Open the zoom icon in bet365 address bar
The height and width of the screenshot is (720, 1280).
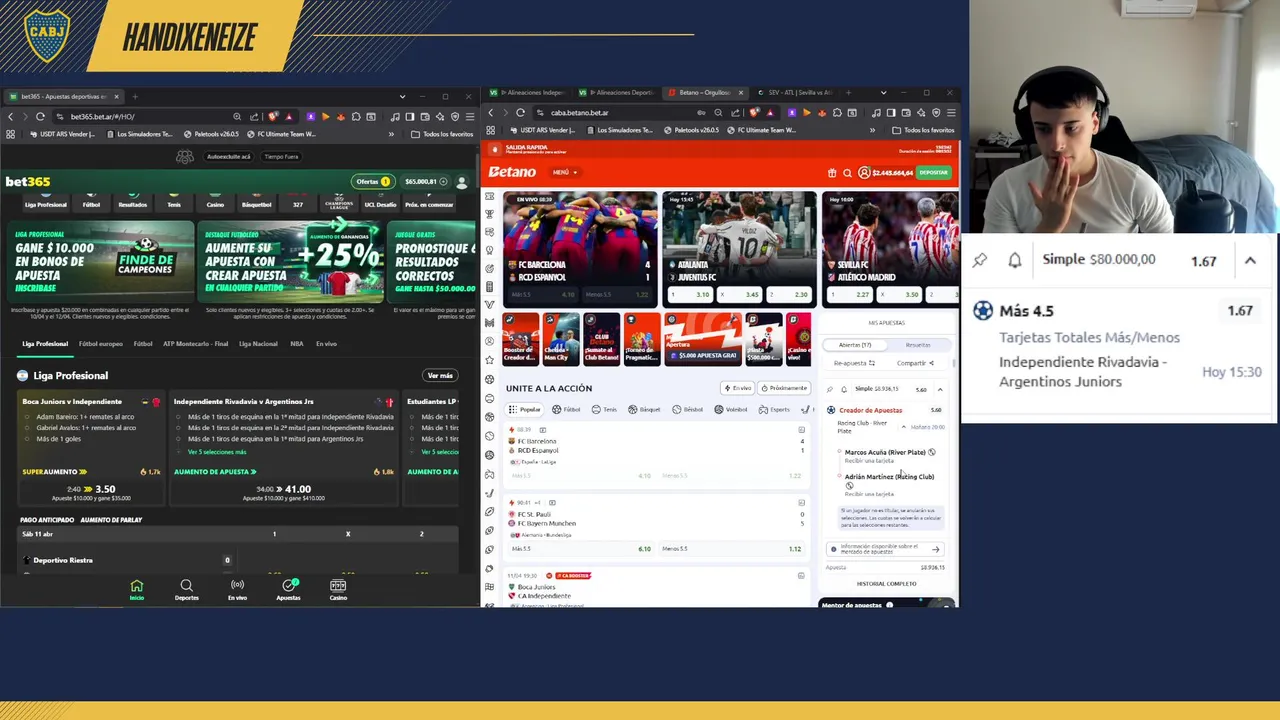(x=237, y=117)
